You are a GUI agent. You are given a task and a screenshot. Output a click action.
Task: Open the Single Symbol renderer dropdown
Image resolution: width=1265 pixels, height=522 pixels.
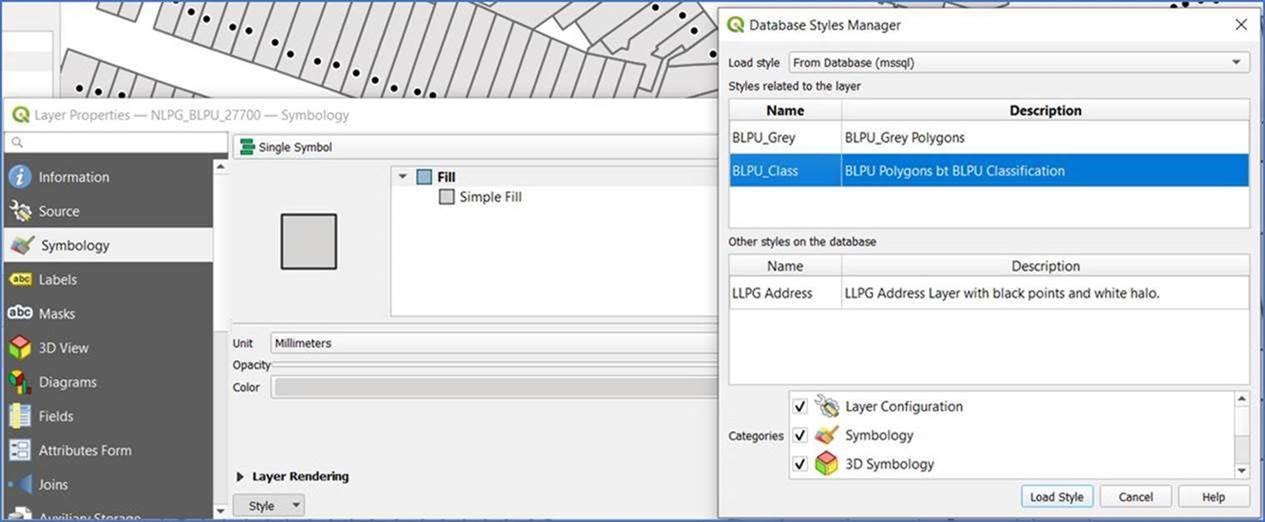[476, 147]
